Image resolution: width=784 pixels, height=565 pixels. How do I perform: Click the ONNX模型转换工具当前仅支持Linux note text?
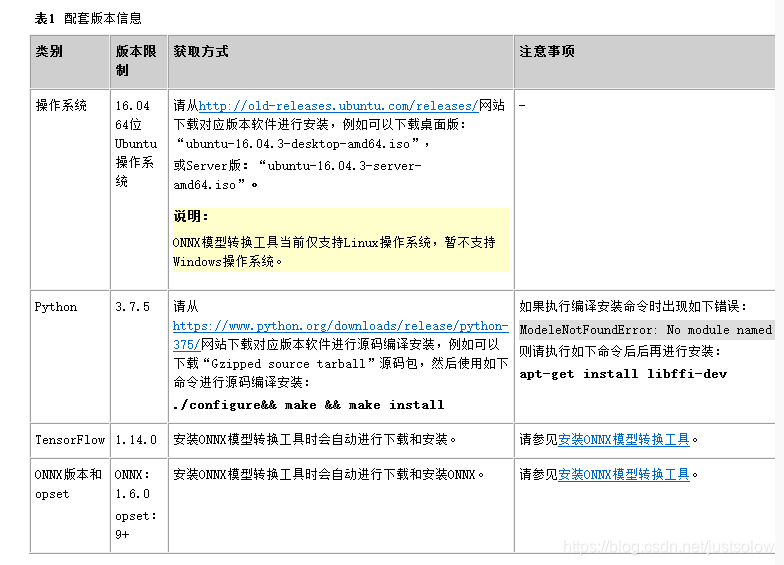334,252
